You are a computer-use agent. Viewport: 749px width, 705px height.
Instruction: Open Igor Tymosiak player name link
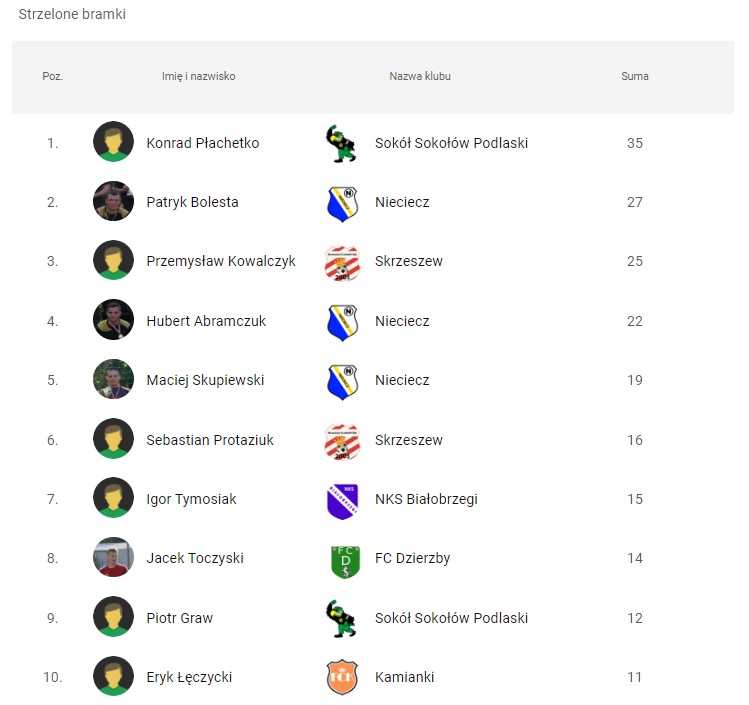(x=191, y=499)
